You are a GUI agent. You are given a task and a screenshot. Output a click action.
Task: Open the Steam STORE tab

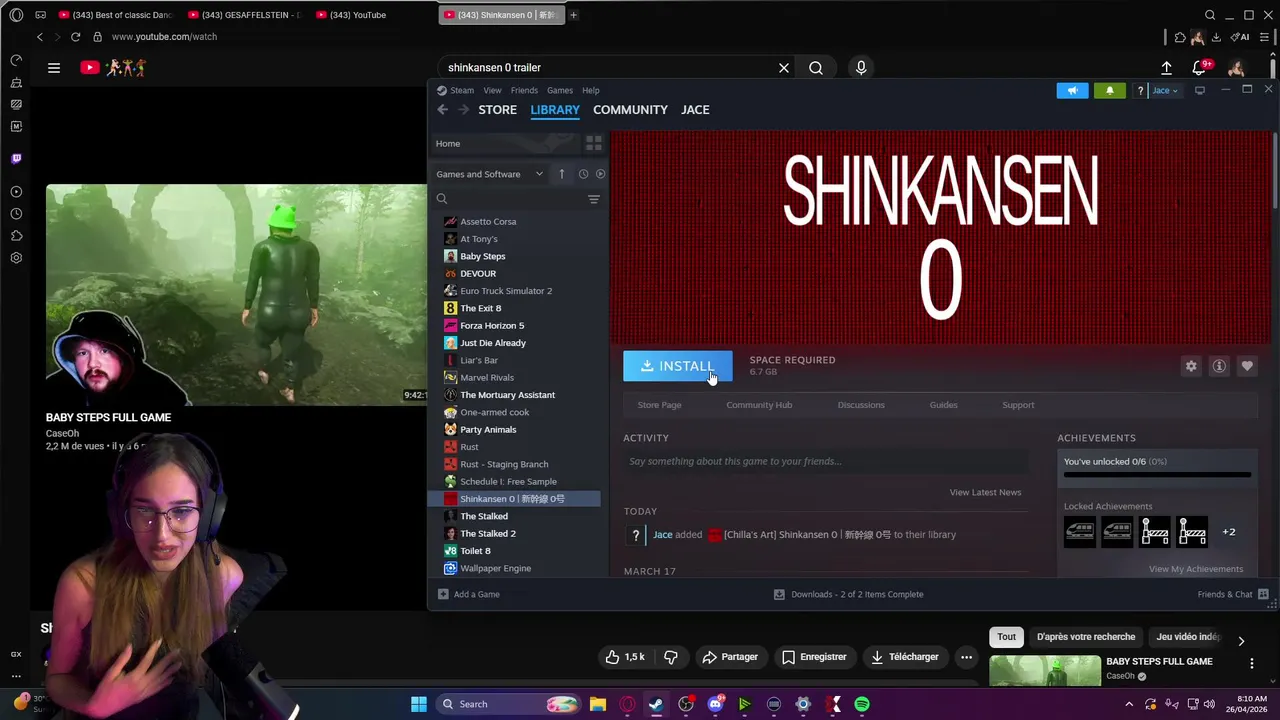[x=497, y=110]
